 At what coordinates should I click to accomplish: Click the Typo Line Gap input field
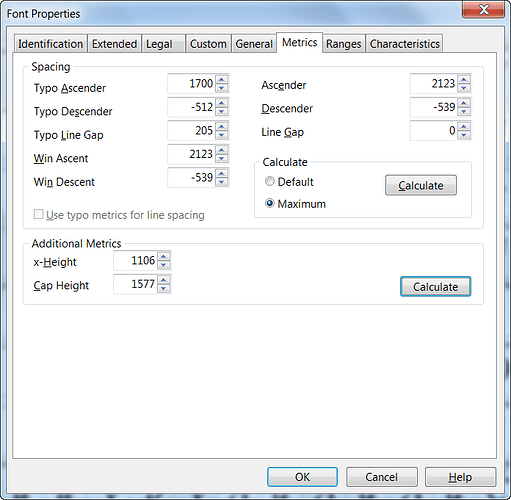(x=192, y=130)
